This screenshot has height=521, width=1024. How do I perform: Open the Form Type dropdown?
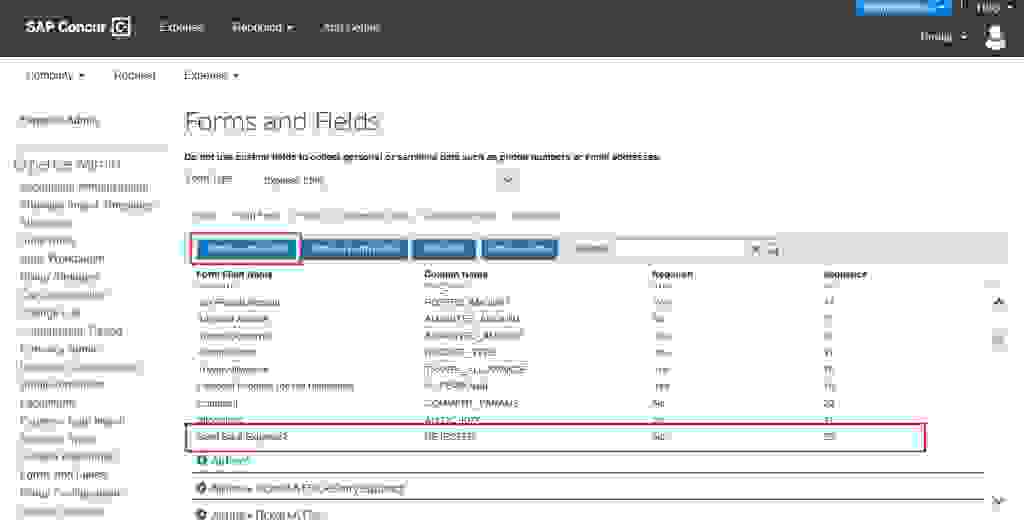(x=390, y=180)
